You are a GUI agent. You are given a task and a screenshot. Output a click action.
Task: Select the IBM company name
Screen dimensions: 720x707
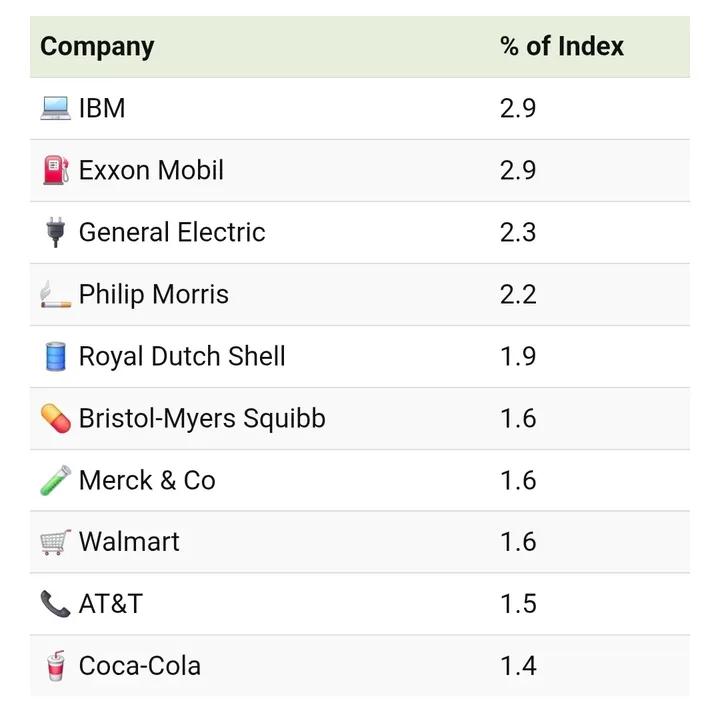click(102, 108)
